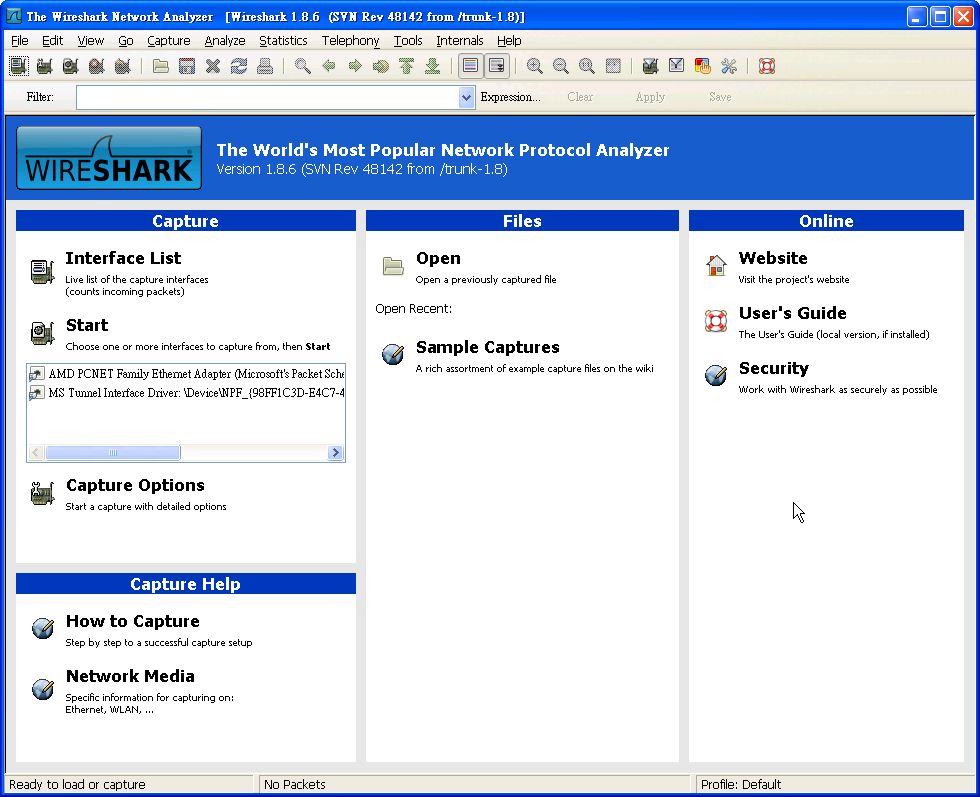980x797 pixels.
Task: Open the Network Media help link
Action: [x=130, y=676]
